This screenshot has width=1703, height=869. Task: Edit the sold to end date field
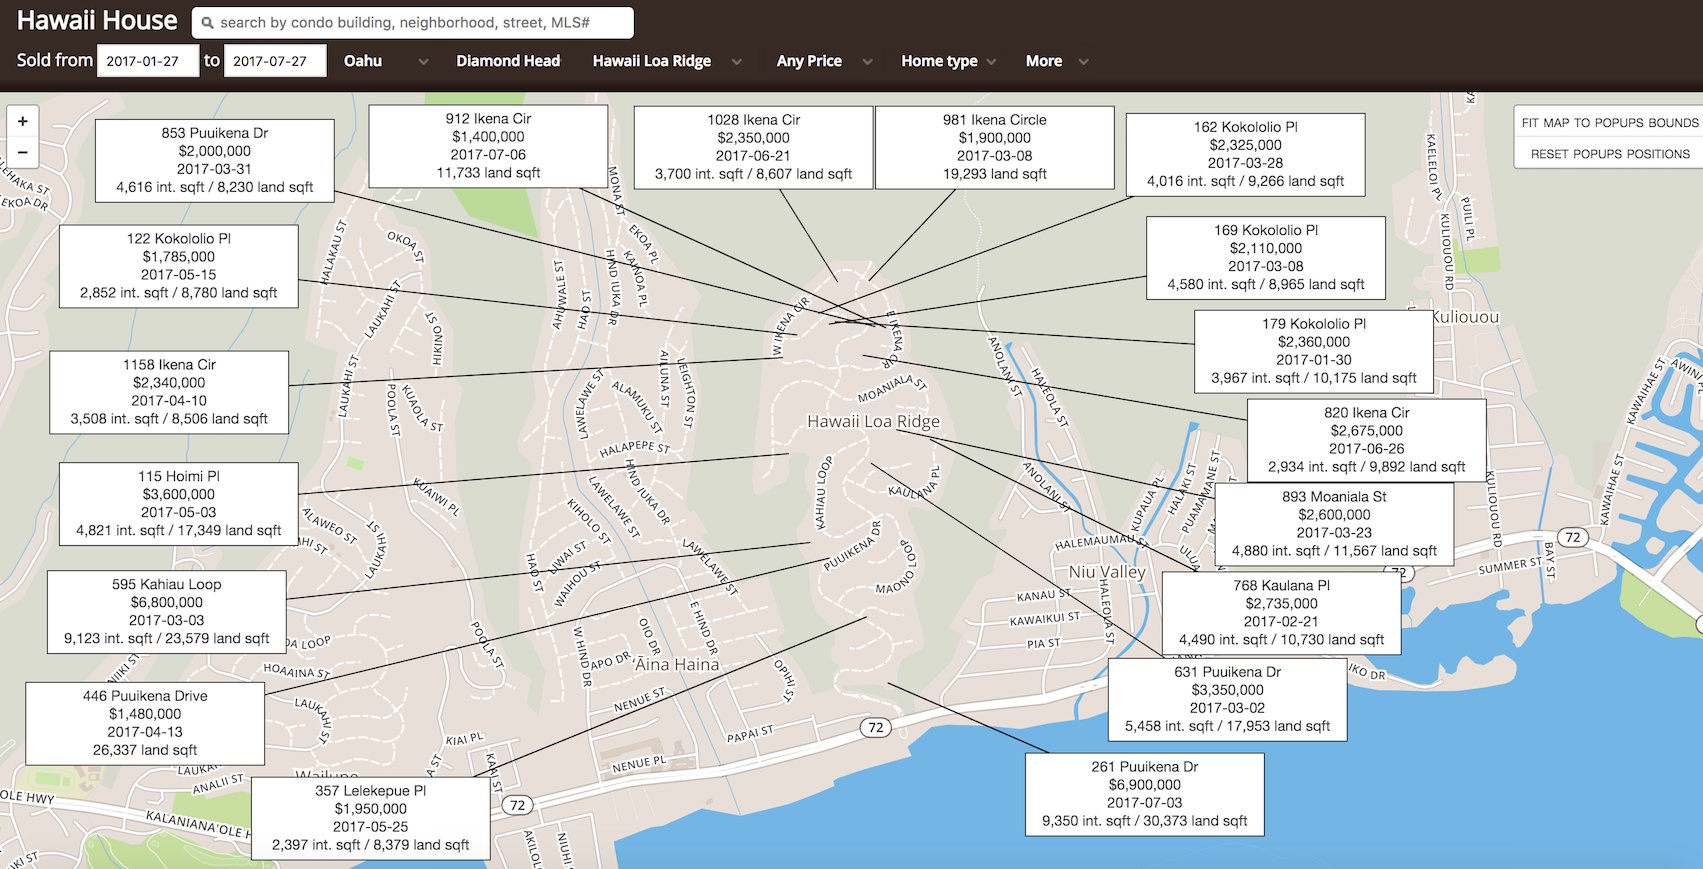point(275,61)
